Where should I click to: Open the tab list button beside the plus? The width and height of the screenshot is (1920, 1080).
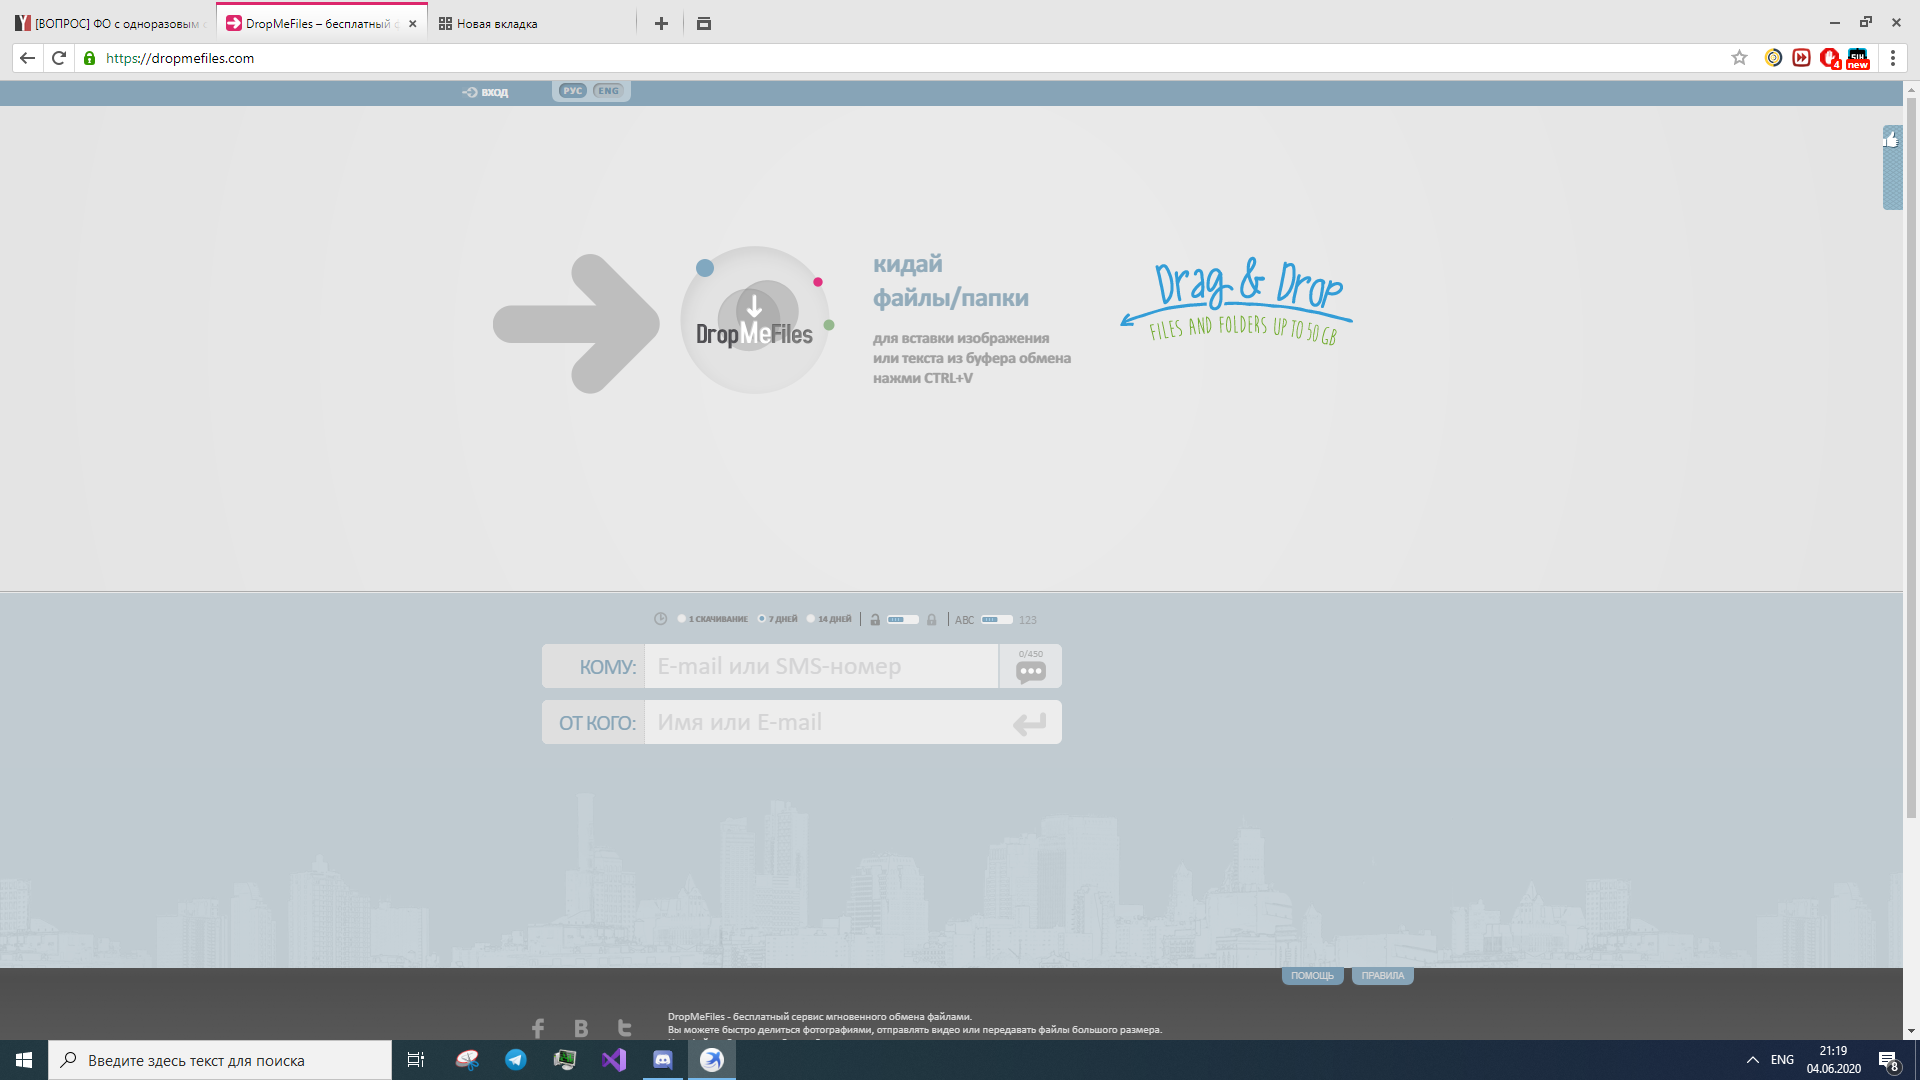click(x=704, y=23)
